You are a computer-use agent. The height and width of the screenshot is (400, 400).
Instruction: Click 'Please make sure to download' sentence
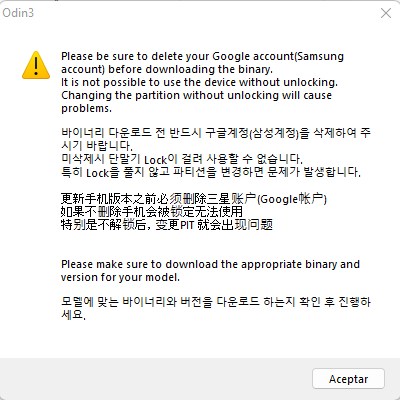(210, 264)
